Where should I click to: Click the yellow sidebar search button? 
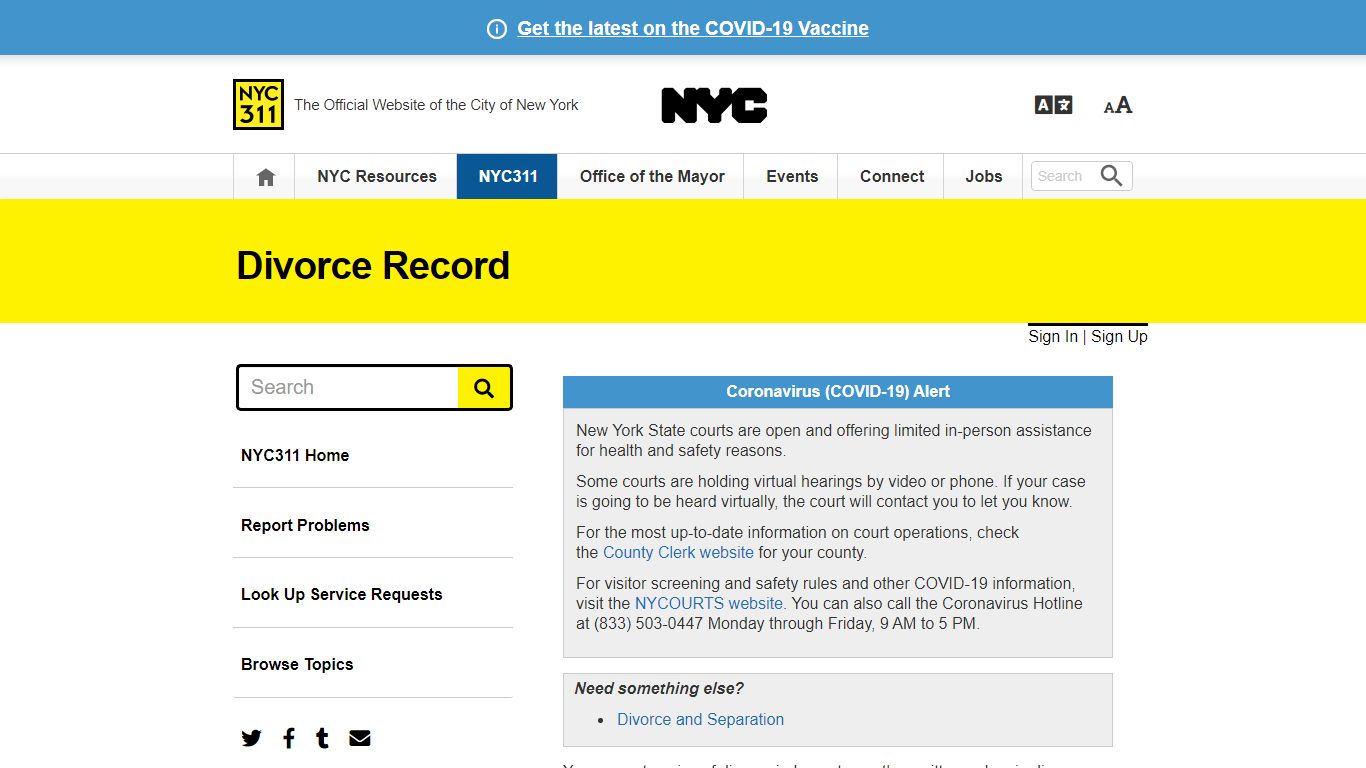pyautogui.click(x=484, y=388)
